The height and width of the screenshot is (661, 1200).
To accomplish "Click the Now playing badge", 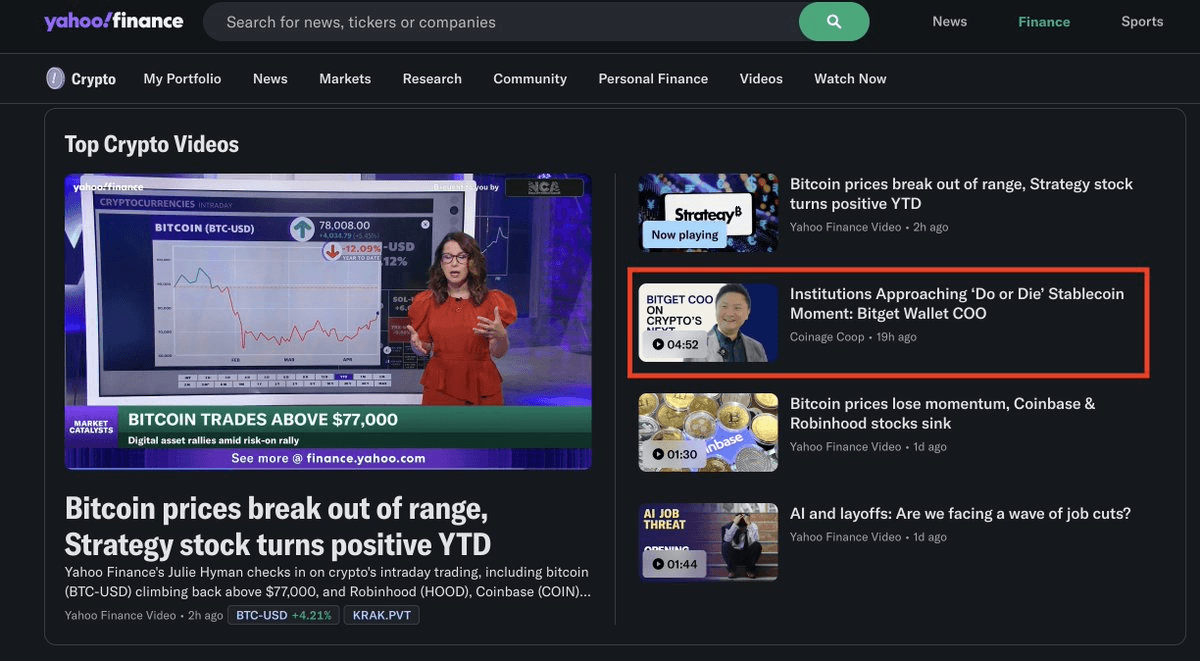I will pyautogui.click(x=684, y=235).
